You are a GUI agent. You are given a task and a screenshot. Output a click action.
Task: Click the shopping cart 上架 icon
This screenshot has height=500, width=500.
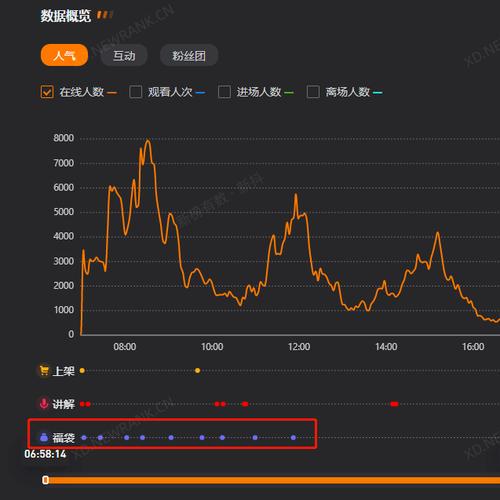tap(44, 371)
